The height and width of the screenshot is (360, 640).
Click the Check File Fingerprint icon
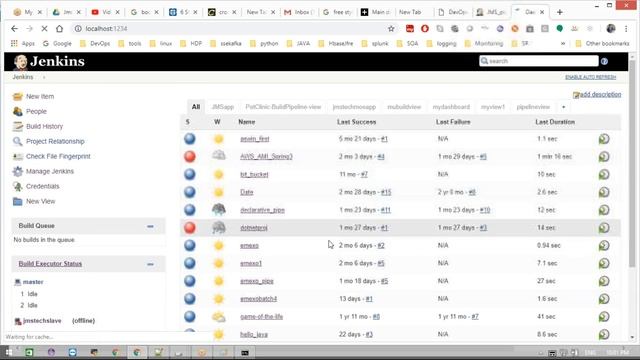pyautogui.click(x=18, y=156)
